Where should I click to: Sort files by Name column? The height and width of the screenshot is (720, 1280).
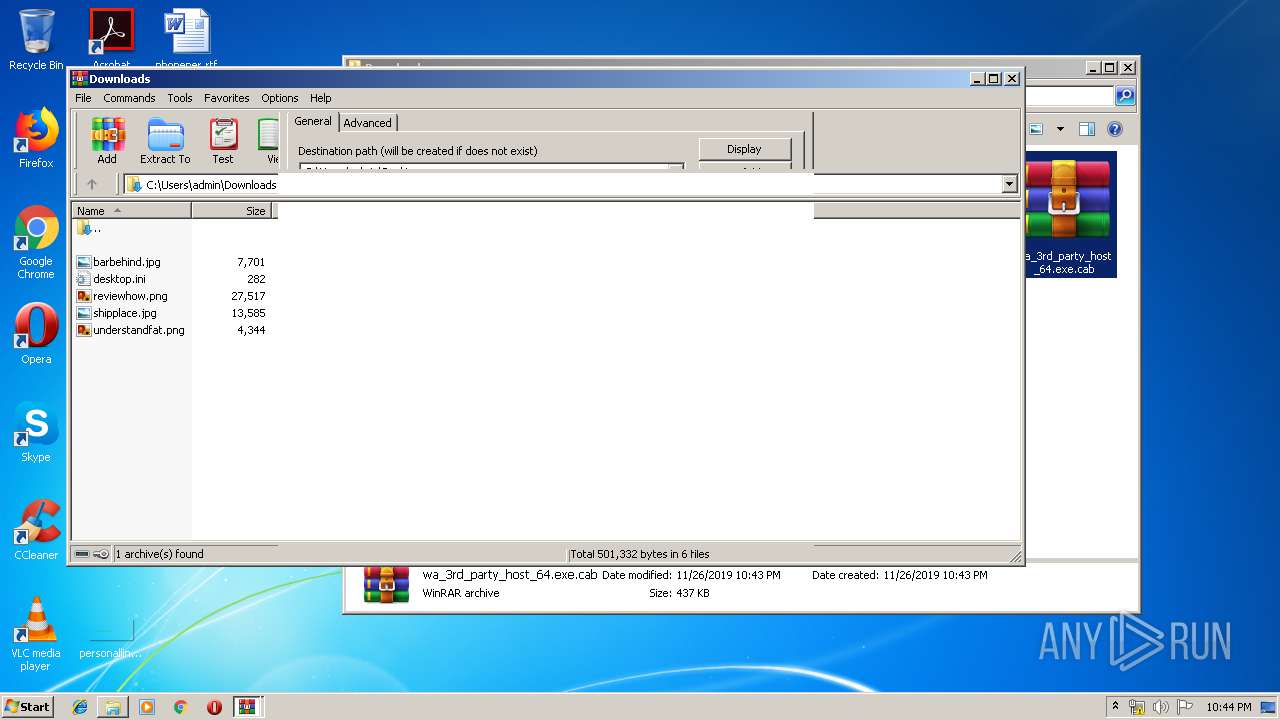[x=131, y=211]
